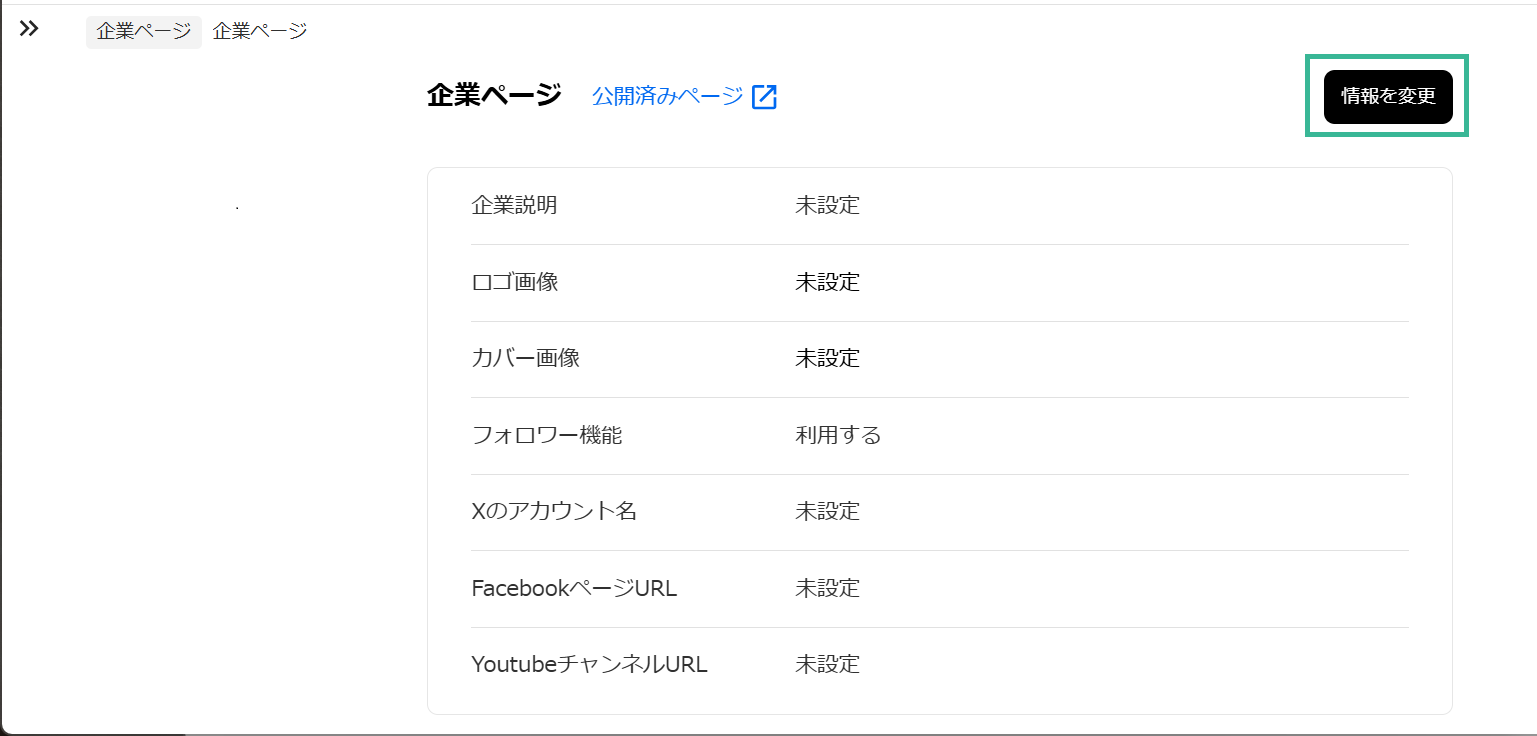Select the 企業説明 row label
The image size is (1537, 736).
pos(514,205)
